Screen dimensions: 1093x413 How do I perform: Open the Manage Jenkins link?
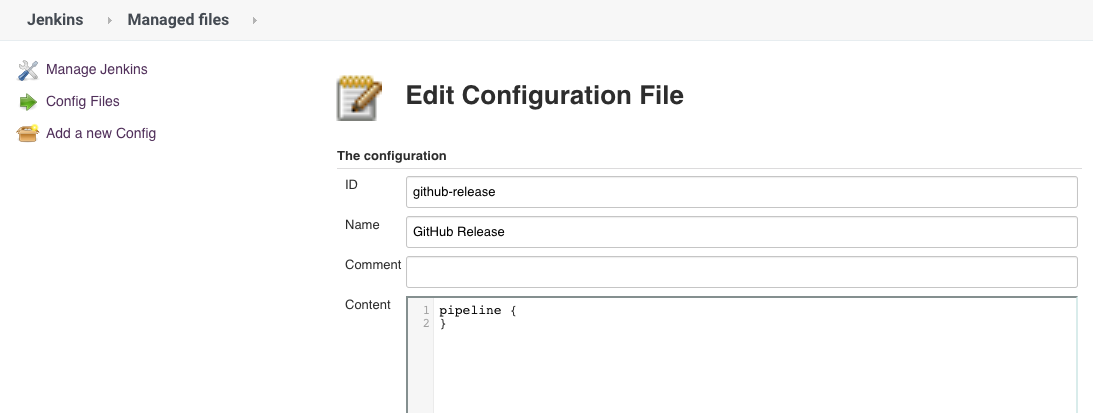(x=96, y=69)
